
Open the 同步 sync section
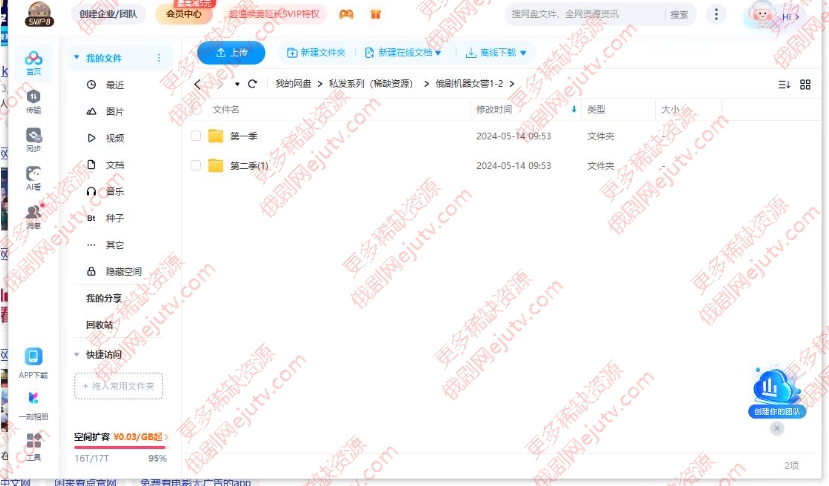(x=33, y=140)
